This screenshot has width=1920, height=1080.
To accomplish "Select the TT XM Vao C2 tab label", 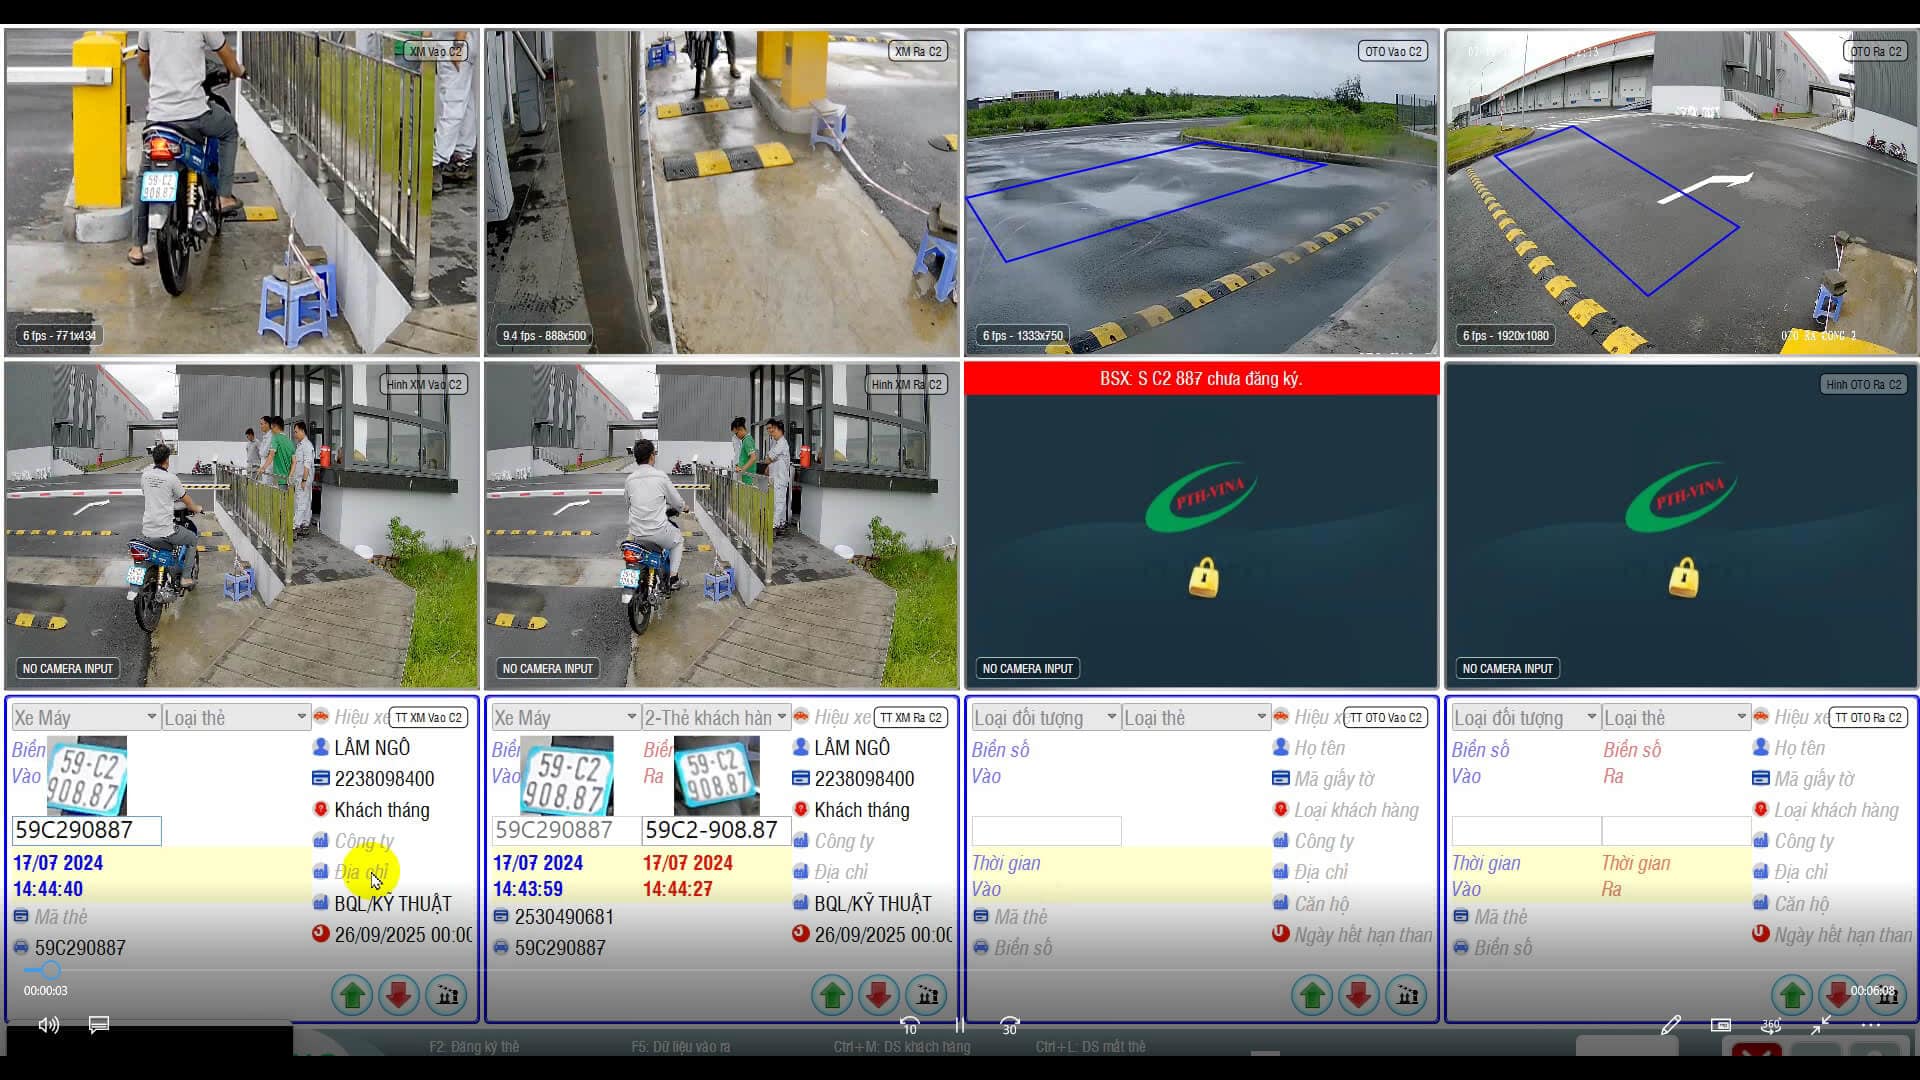I will 428,717.
